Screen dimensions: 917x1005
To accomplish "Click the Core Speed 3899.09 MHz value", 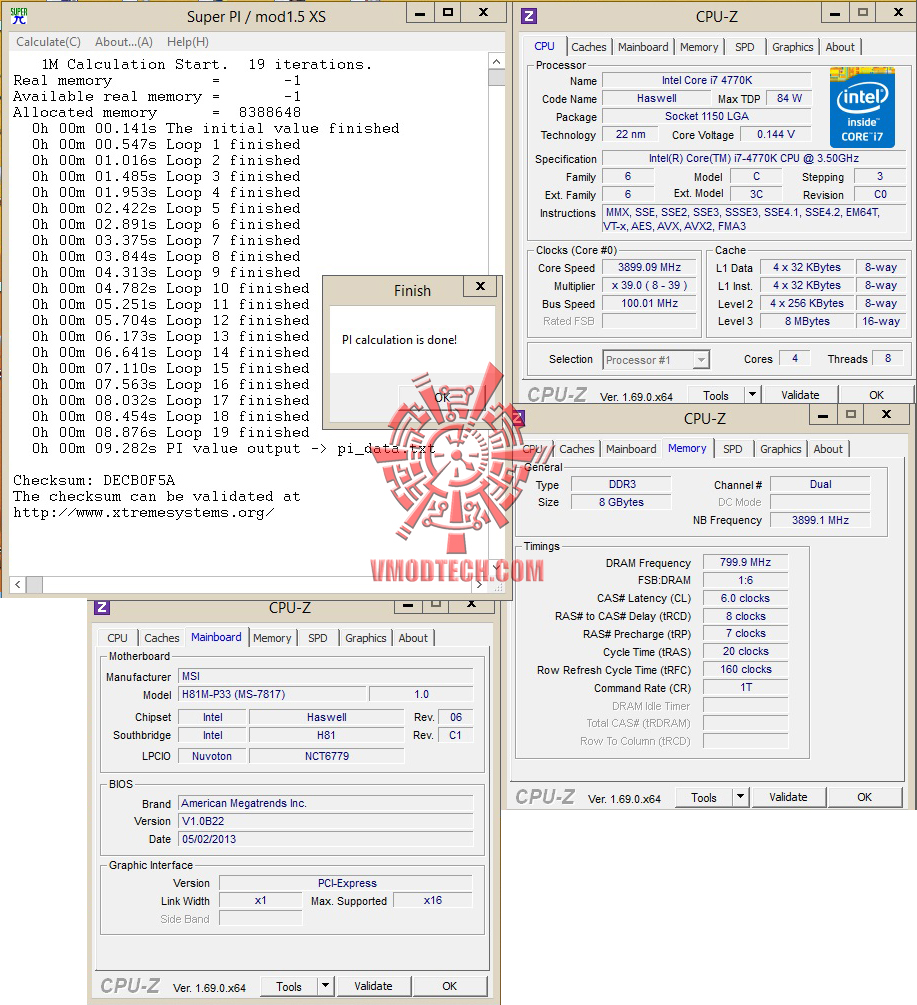I will pyautogui.click(x=649, y=267).
